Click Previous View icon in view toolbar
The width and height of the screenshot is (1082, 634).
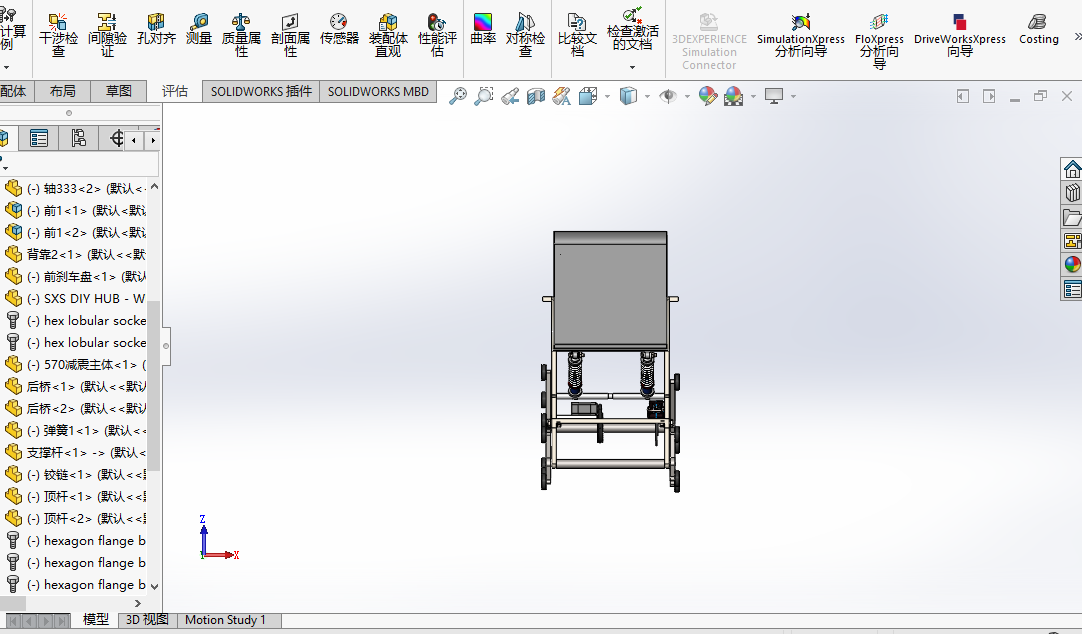click(510, 96)
